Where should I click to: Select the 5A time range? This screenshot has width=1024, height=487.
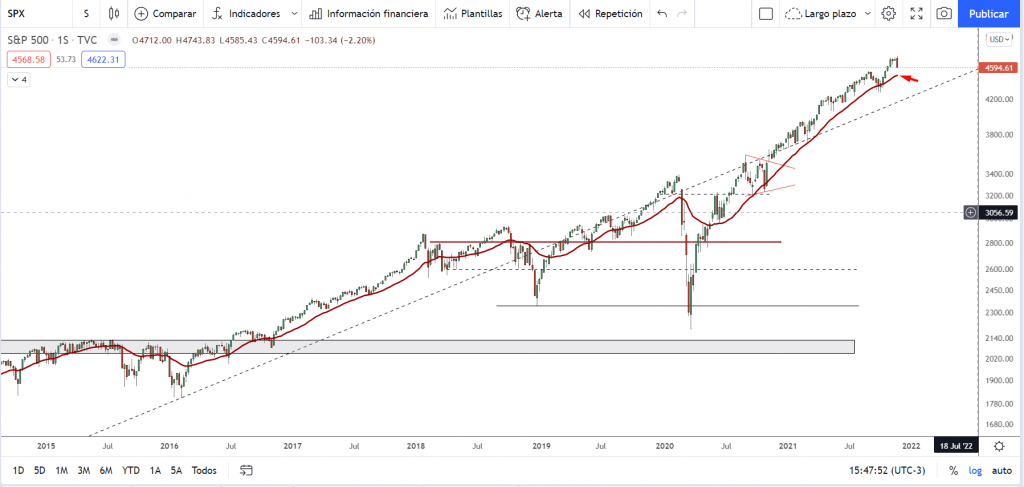click(176, 470)
